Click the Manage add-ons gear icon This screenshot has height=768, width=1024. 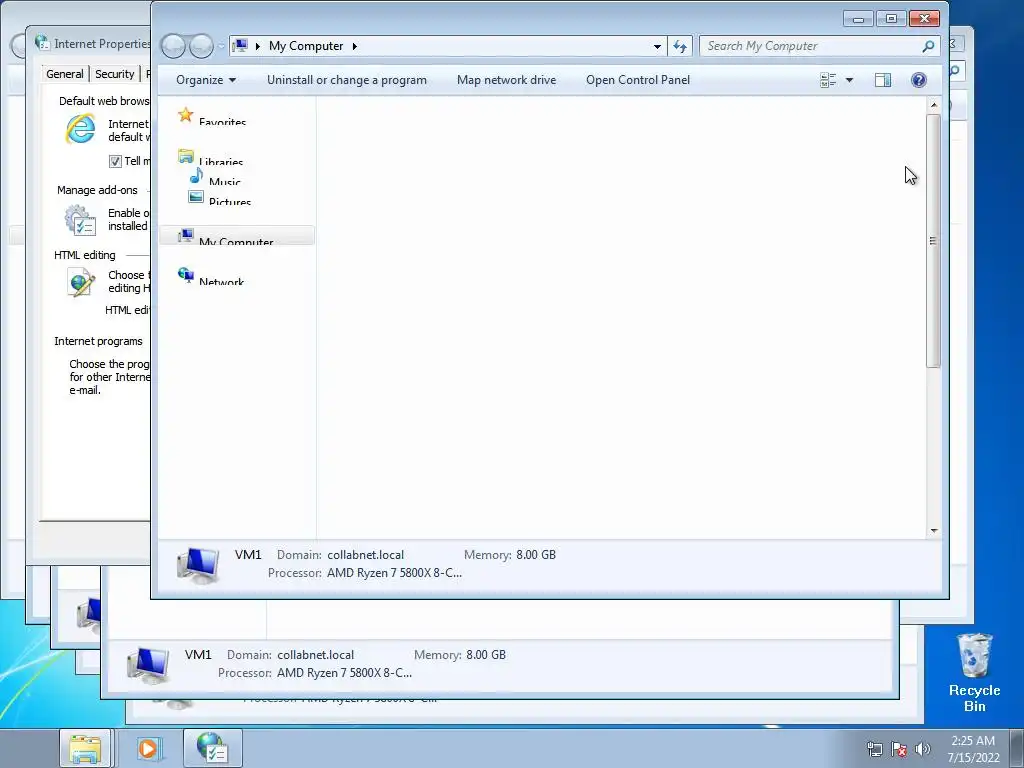80,219
